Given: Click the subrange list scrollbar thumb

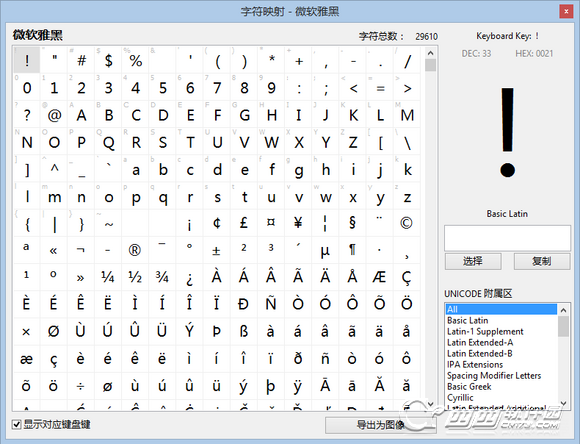Looking at the screenshot, I should [563, 326].
